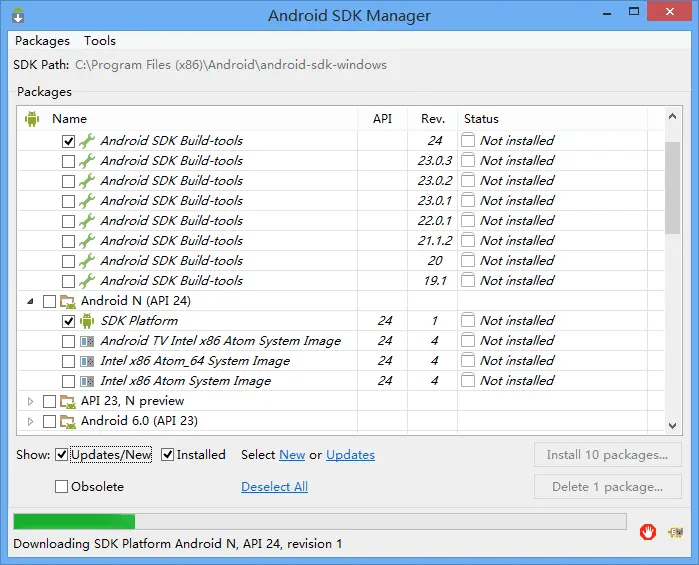
Task: Sort by the Status column header
Action: click(552, 119)
